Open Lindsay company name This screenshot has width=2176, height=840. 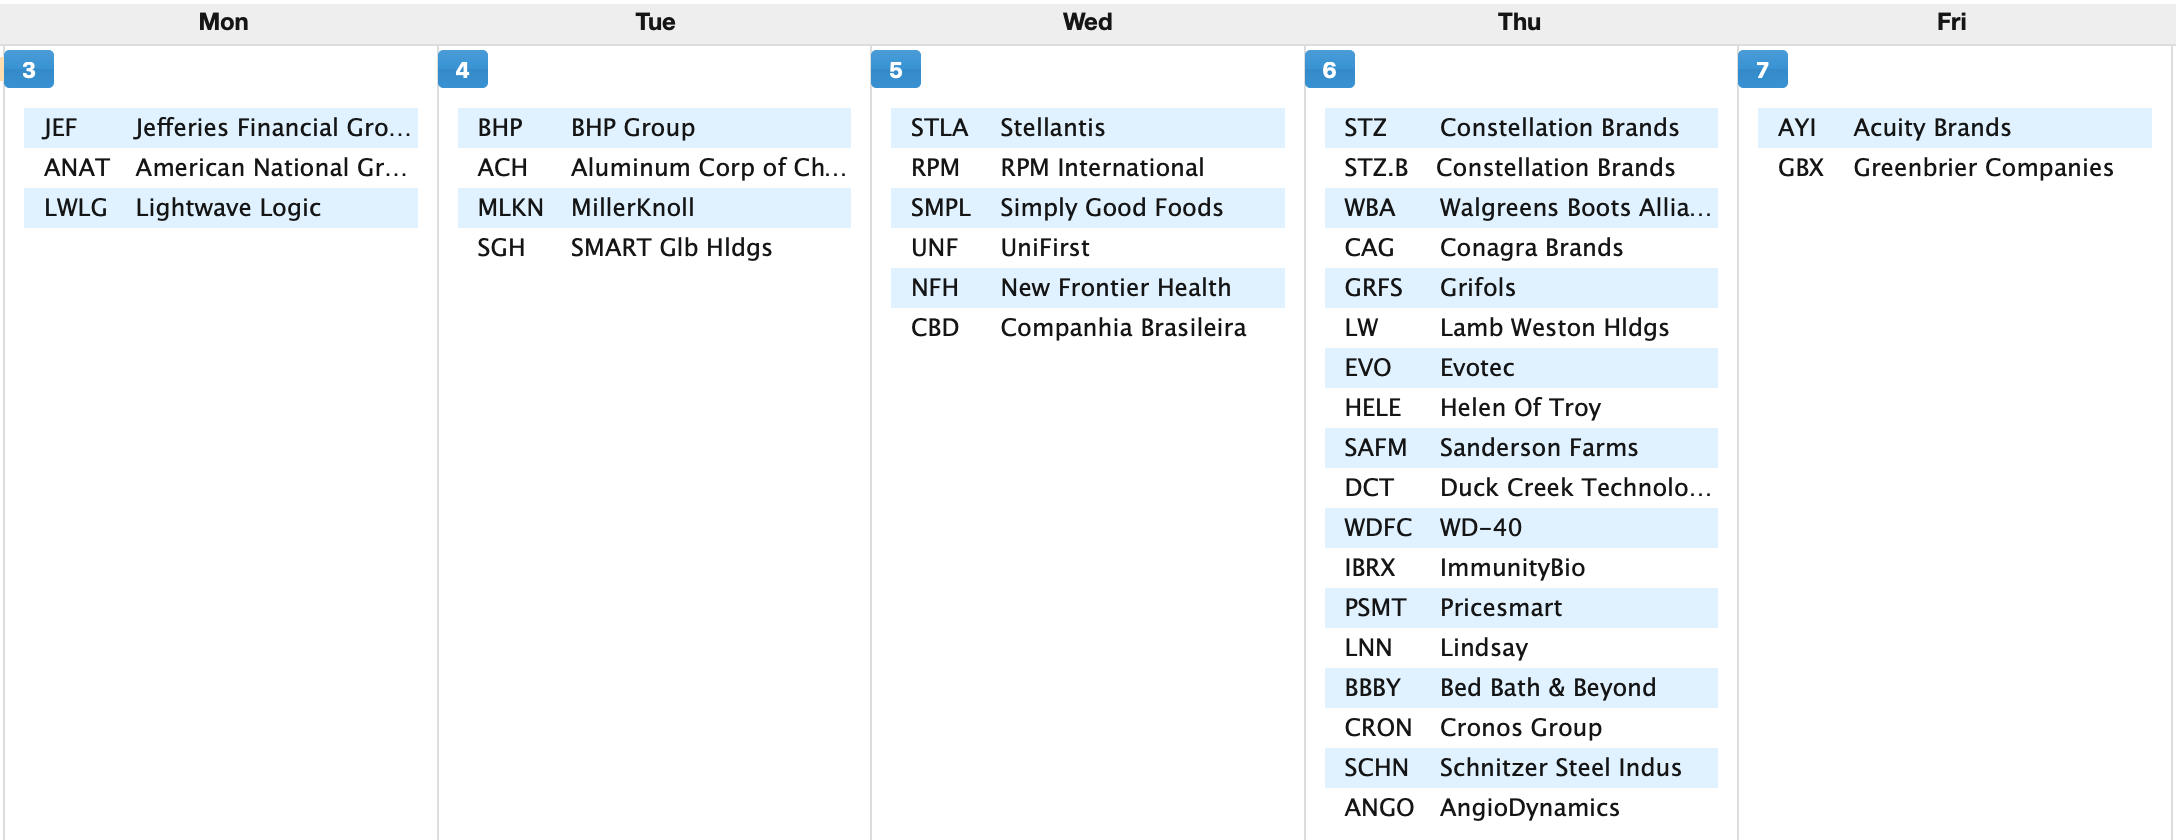[1484, 648]
